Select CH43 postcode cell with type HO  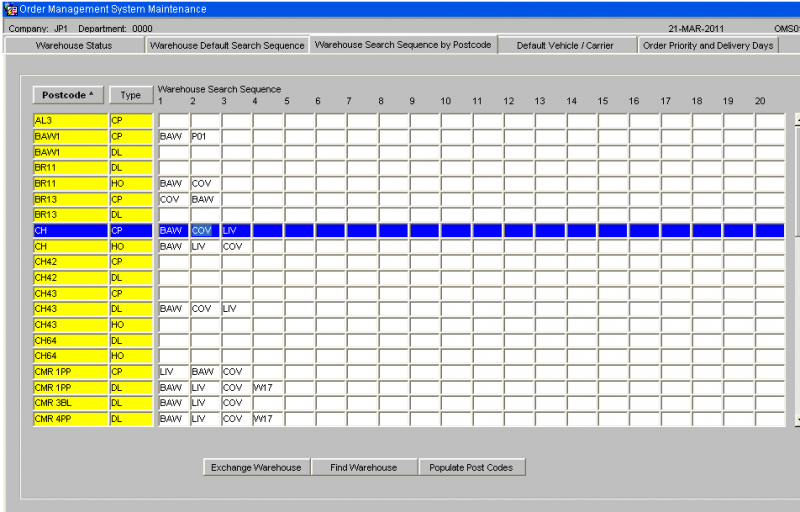pos(70,324)
